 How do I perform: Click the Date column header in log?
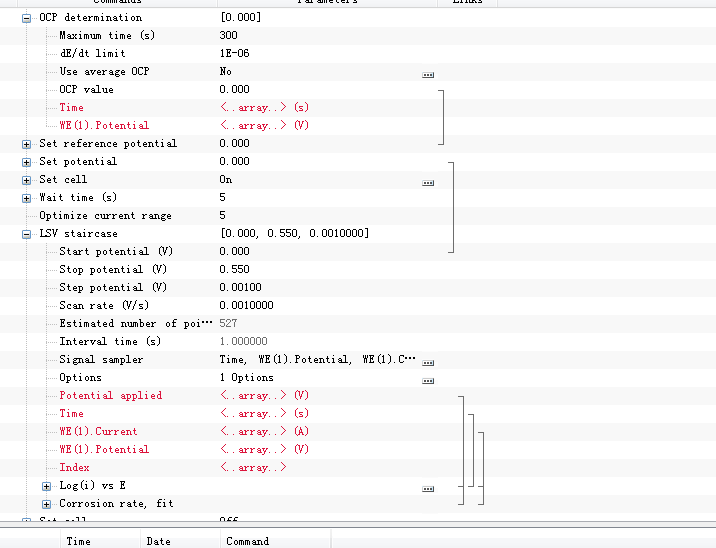(x=158, y=542)
